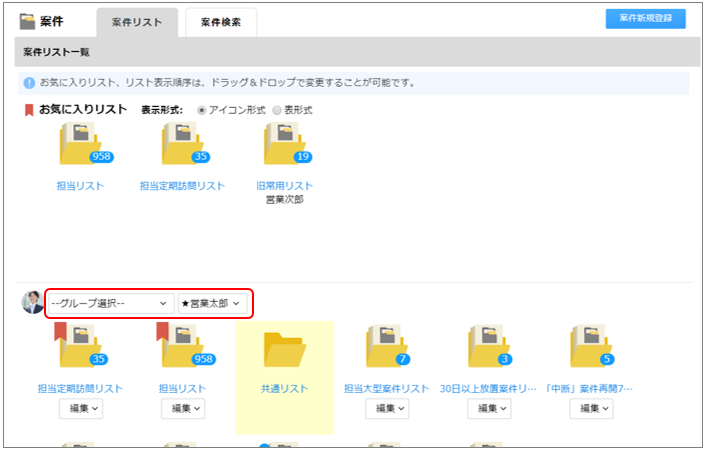Viewport: 705px width, 450px height.
Task: Click the info icon in the blue notice bar
Action: click(x=29, y=83)
